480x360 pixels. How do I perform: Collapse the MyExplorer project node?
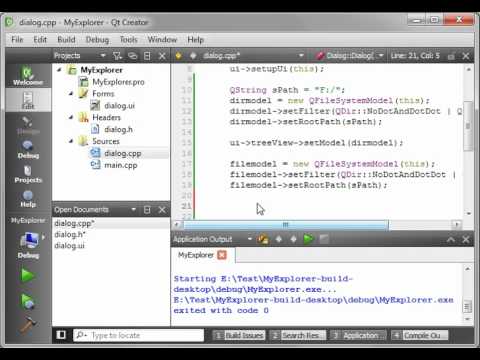tap(59, 70)
